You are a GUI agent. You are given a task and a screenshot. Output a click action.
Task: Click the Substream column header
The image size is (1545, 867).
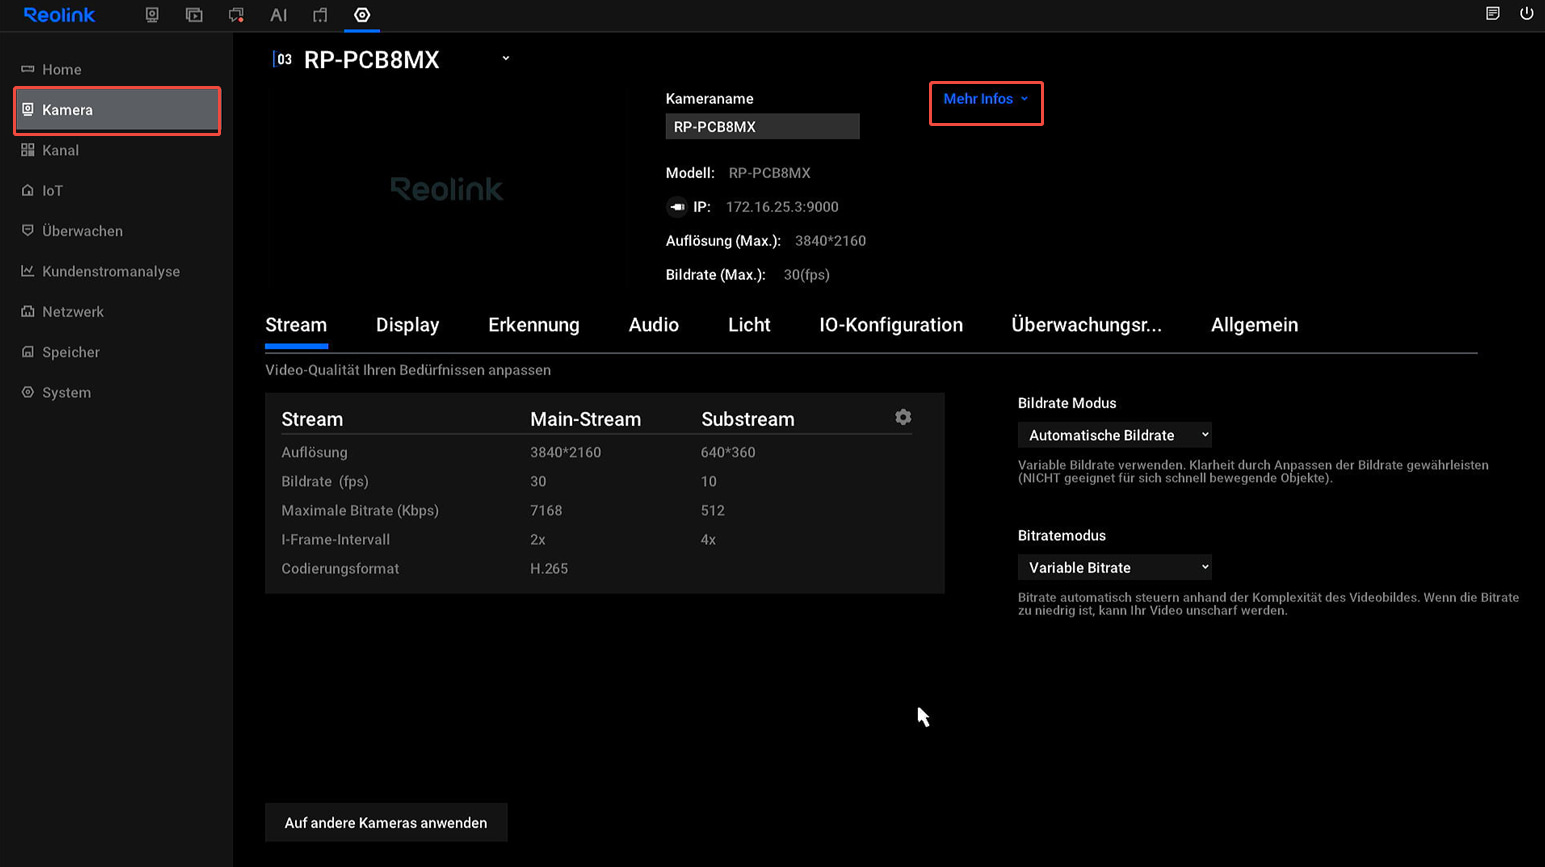pyautogui.click(x=747, y=419)
